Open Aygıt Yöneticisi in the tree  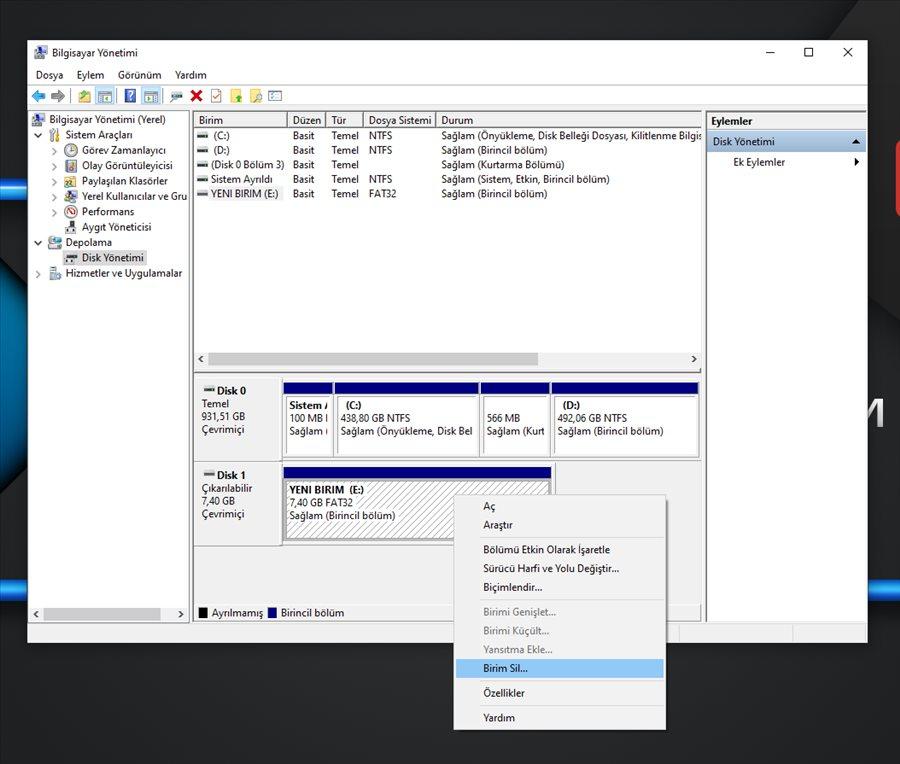(x=114, y=227)
